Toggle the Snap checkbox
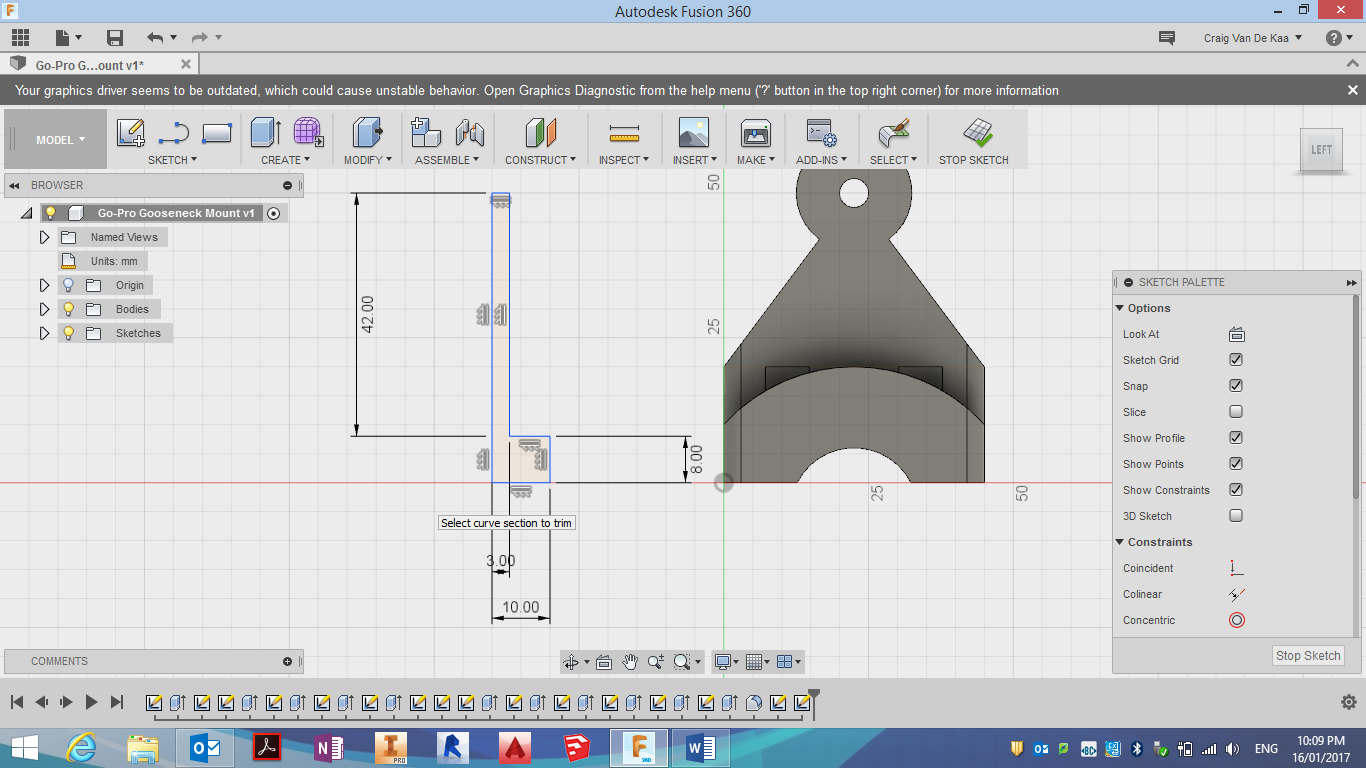Screen dimensions: 1366x768 (1236, 386)
